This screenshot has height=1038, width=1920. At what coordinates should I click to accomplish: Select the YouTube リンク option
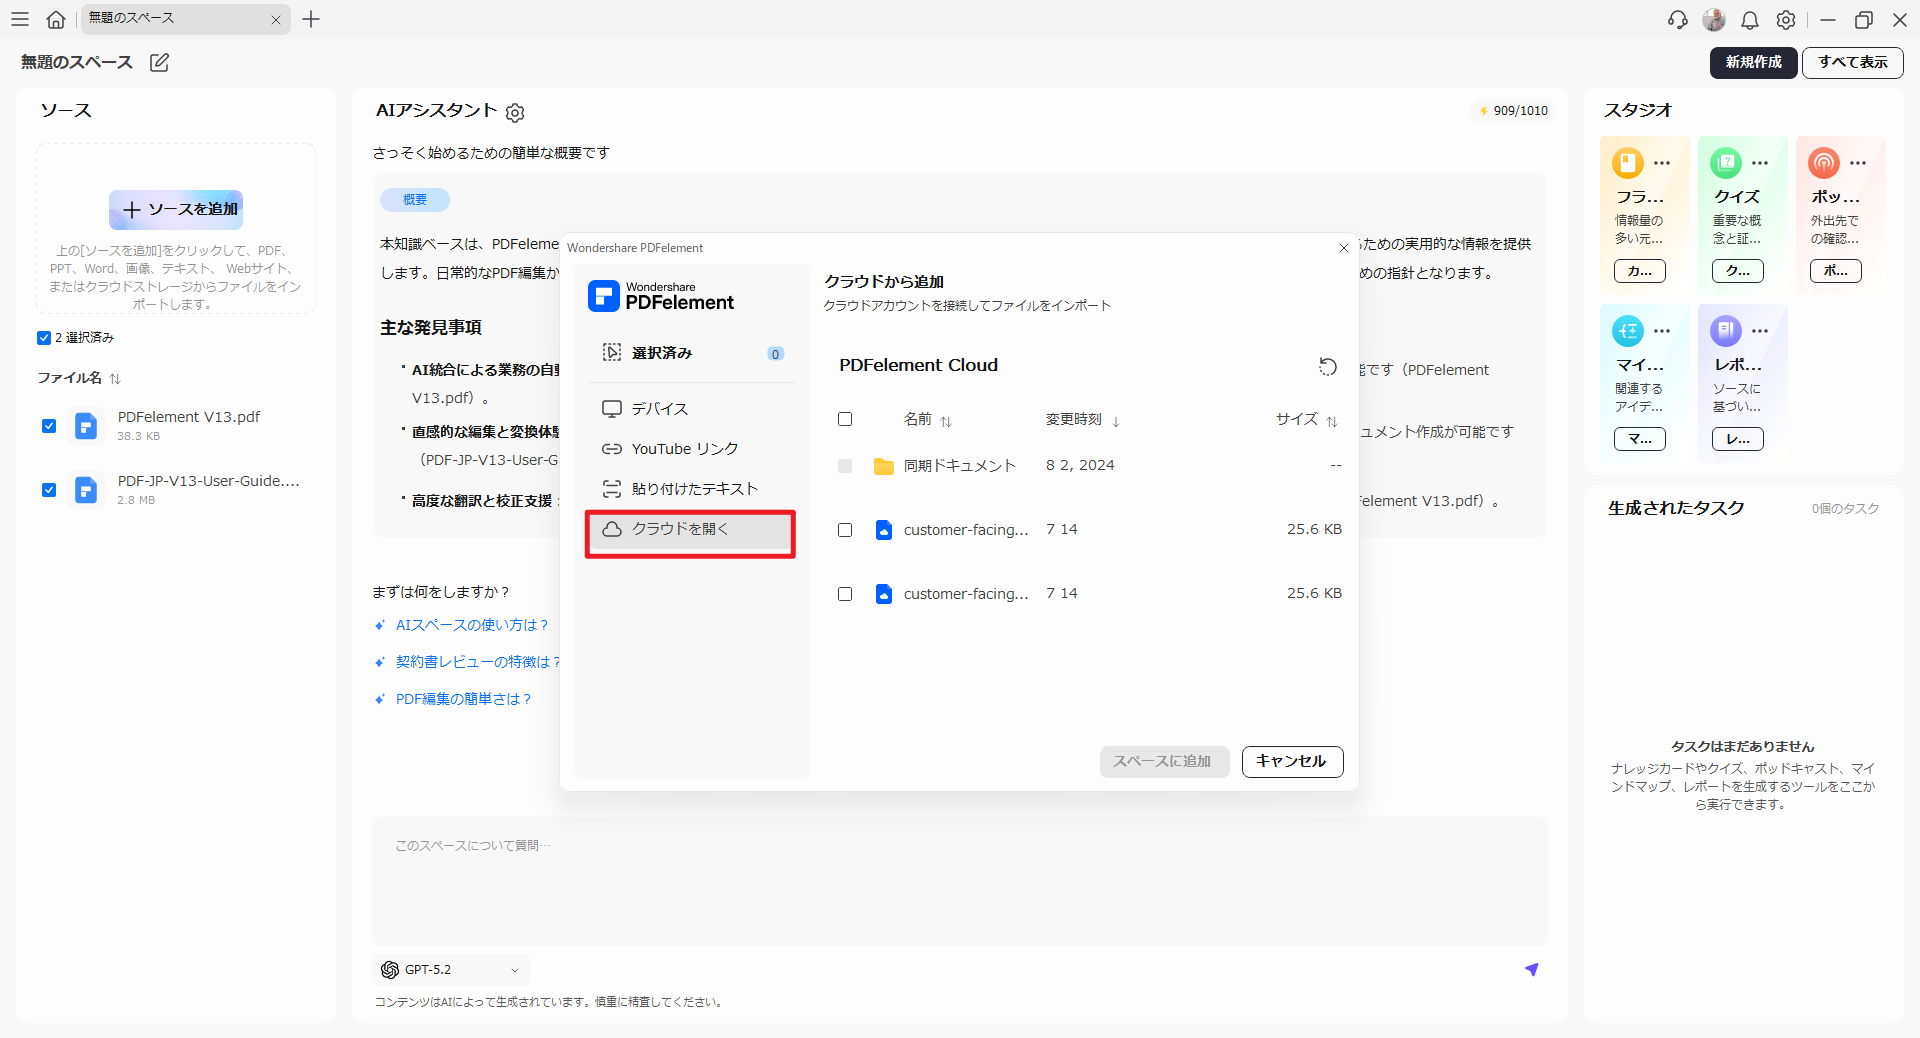point(692,449)
